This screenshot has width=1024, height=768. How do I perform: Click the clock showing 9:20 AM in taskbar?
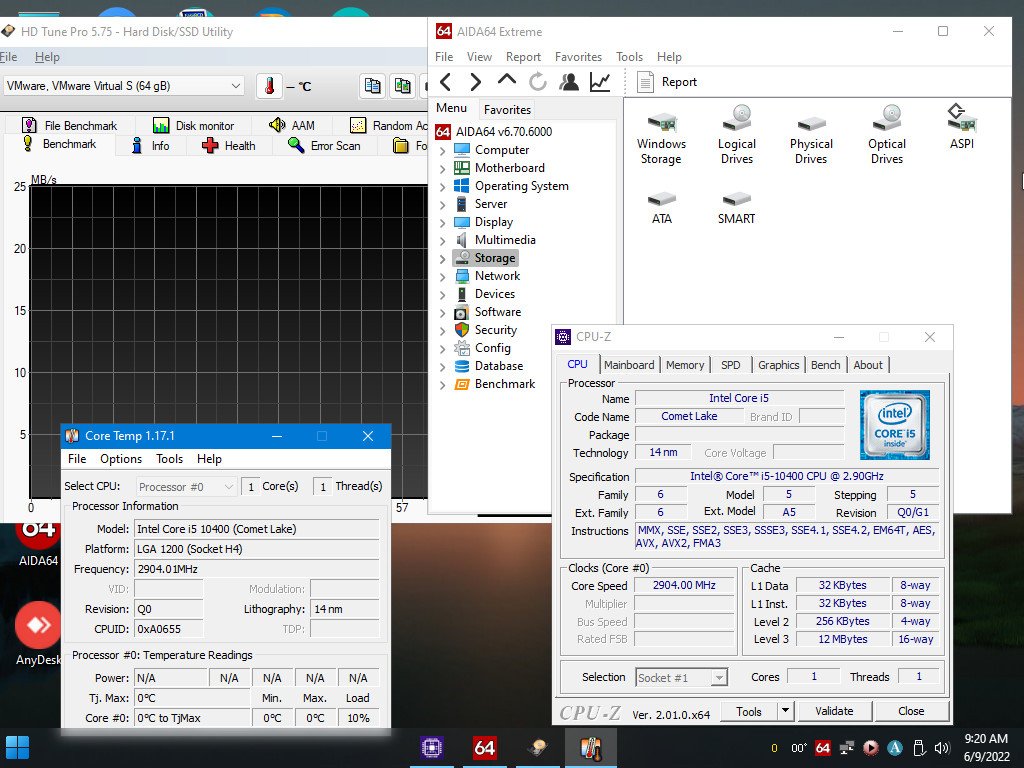[986, 739]
